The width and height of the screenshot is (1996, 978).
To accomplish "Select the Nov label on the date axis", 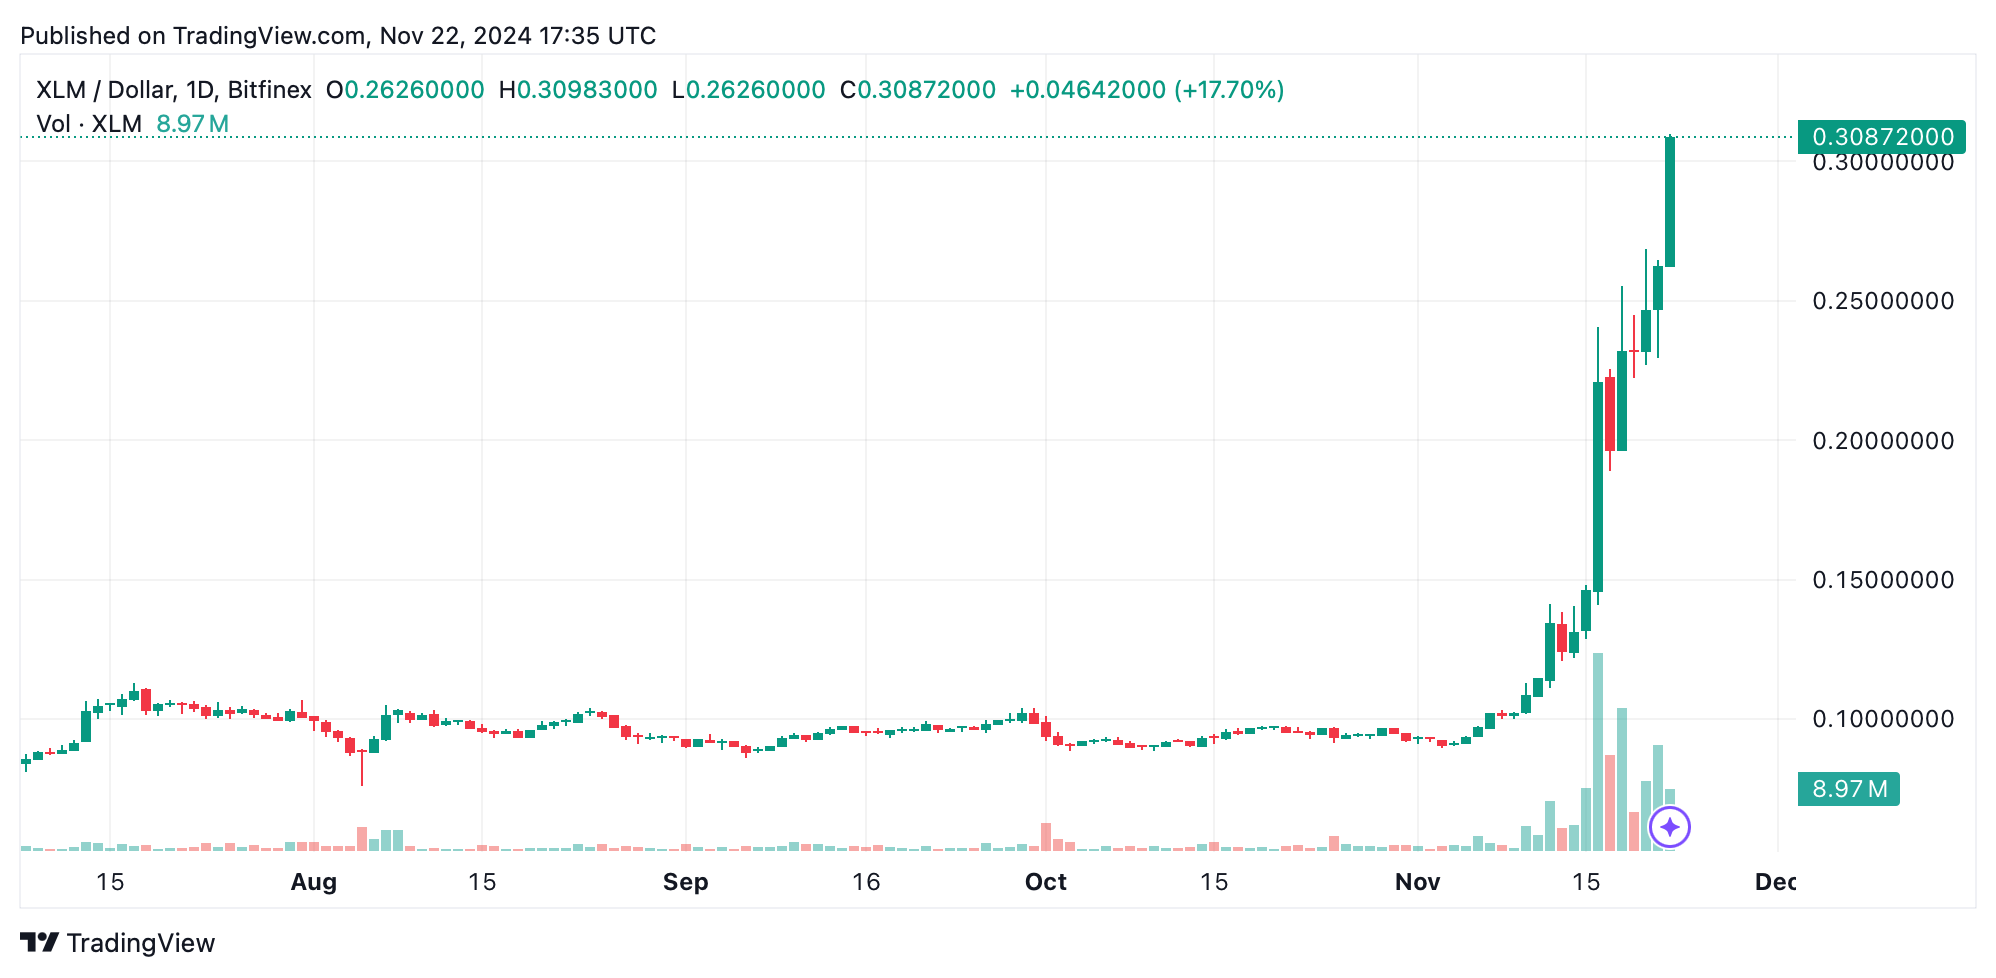I will point(1419,883).
